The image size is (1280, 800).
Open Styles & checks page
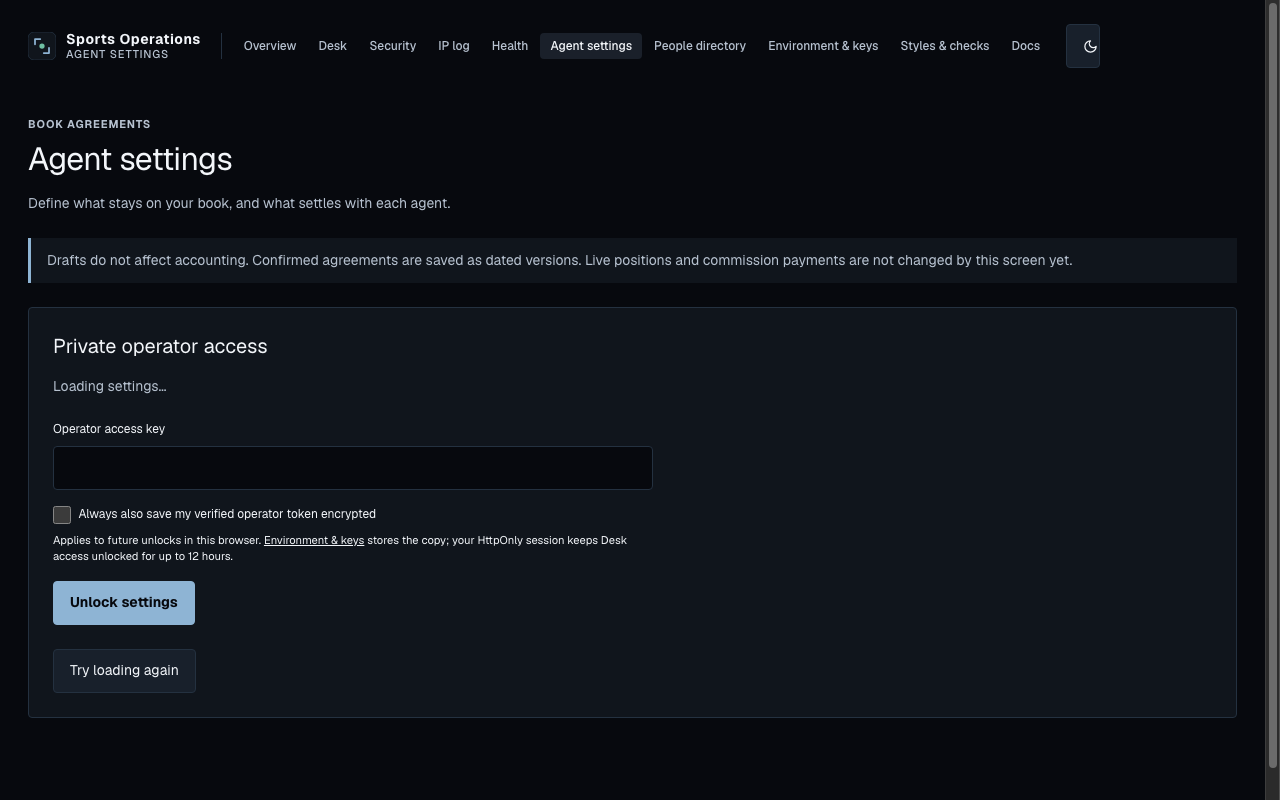pos(945,46)
